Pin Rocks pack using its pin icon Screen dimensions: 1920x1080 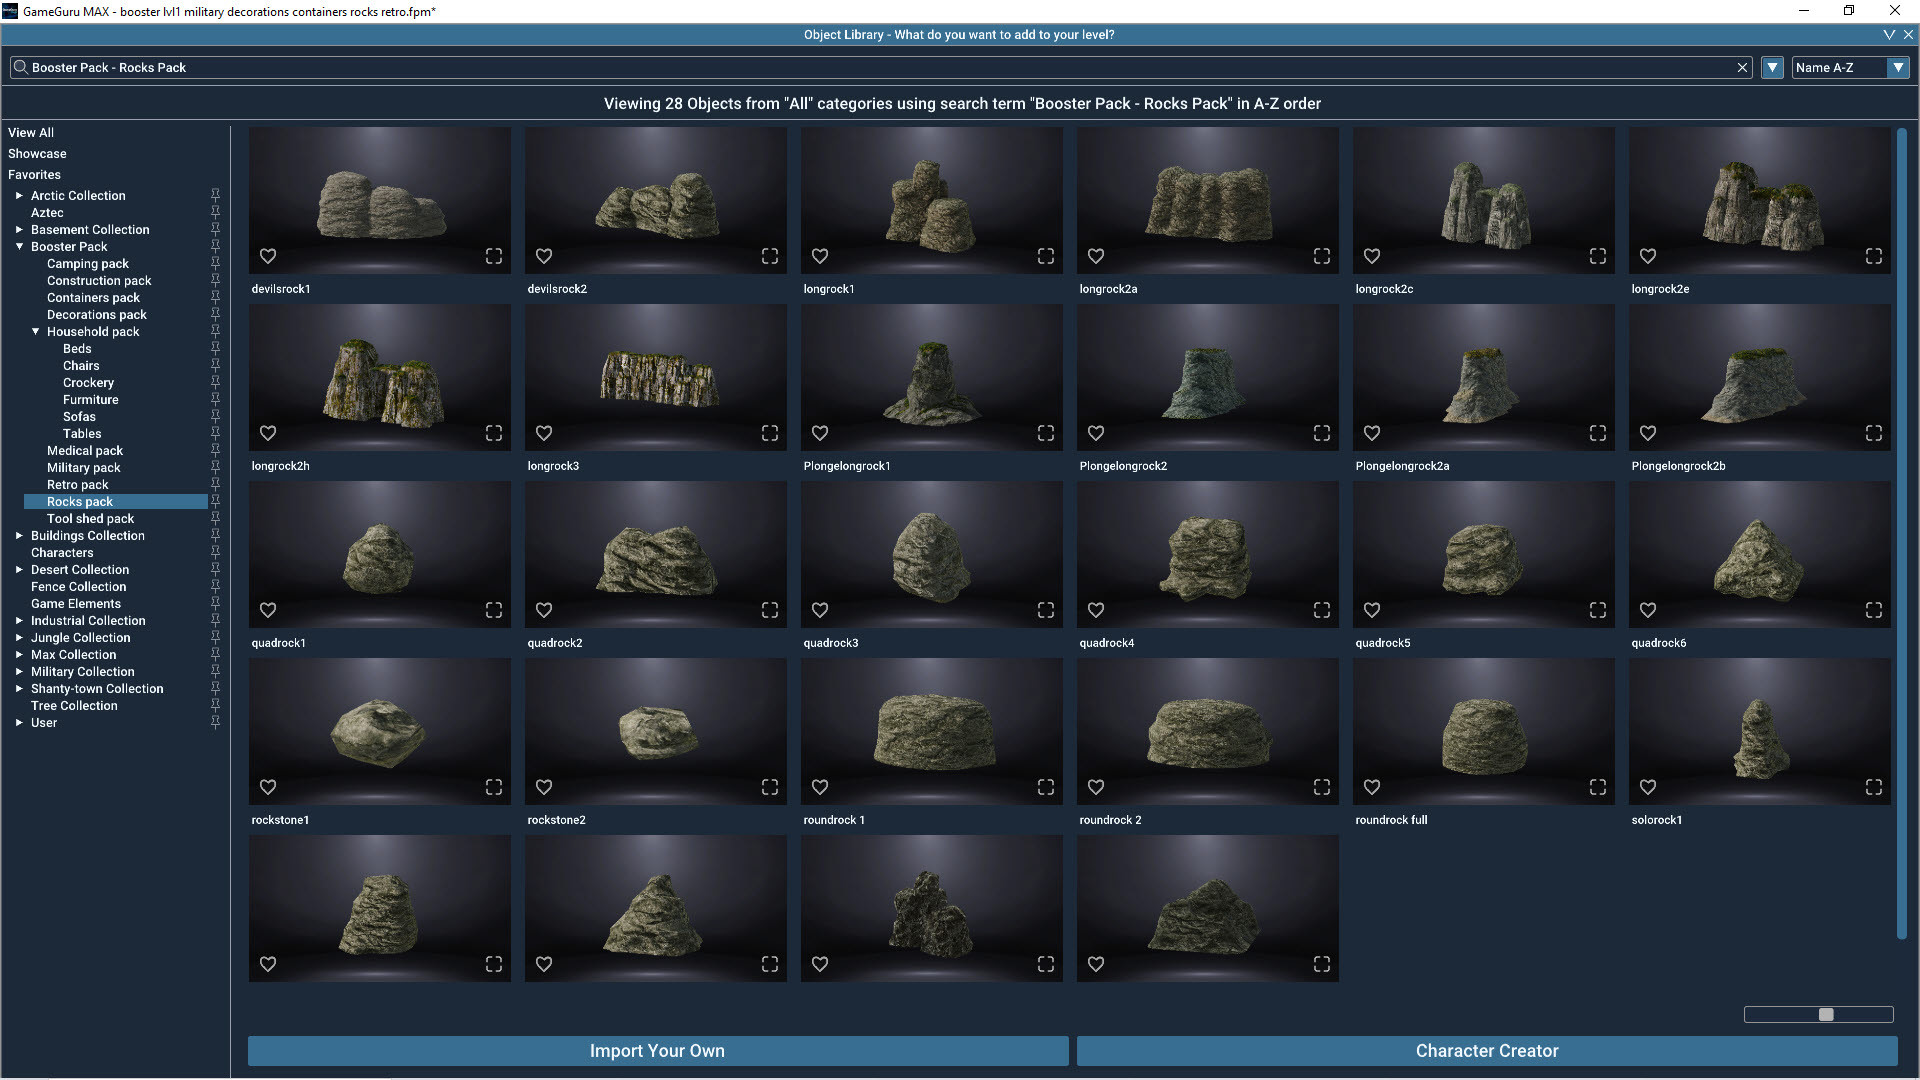215,501
